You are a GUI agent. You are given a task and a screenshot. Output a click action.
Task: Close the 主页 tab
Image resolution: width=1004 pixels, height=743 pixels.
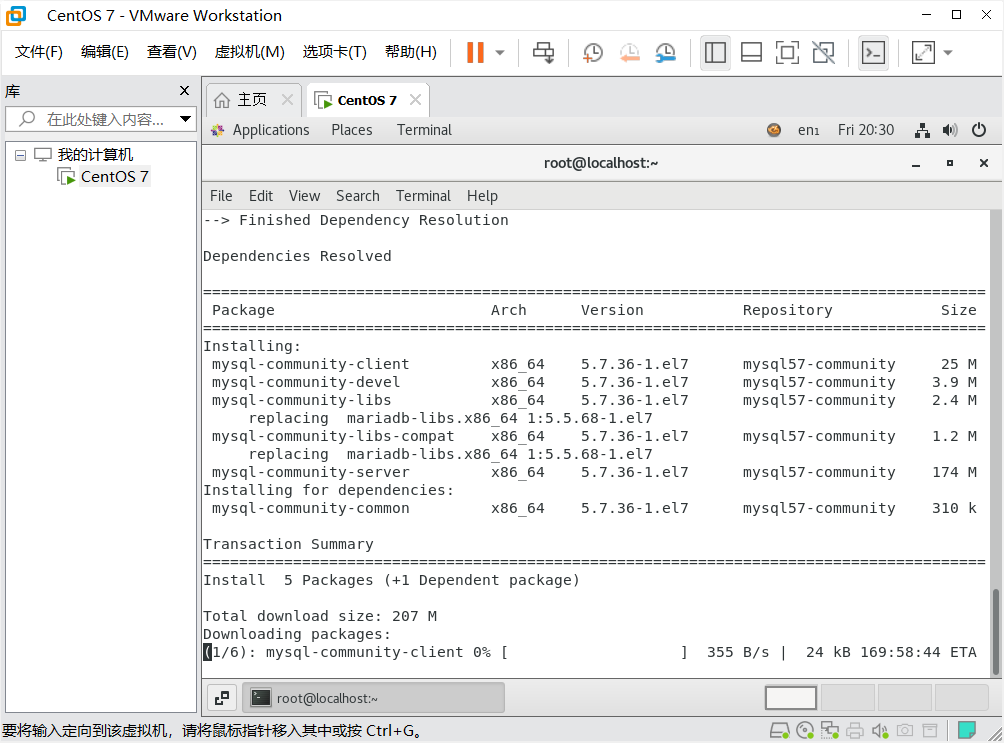pos(287,100)
